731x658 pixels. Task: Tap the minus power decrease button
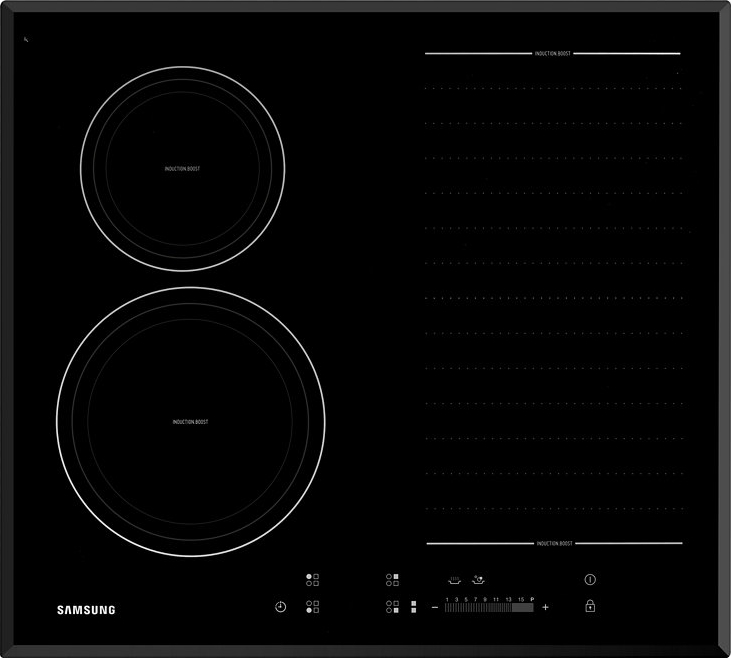[x=435, y=607]
